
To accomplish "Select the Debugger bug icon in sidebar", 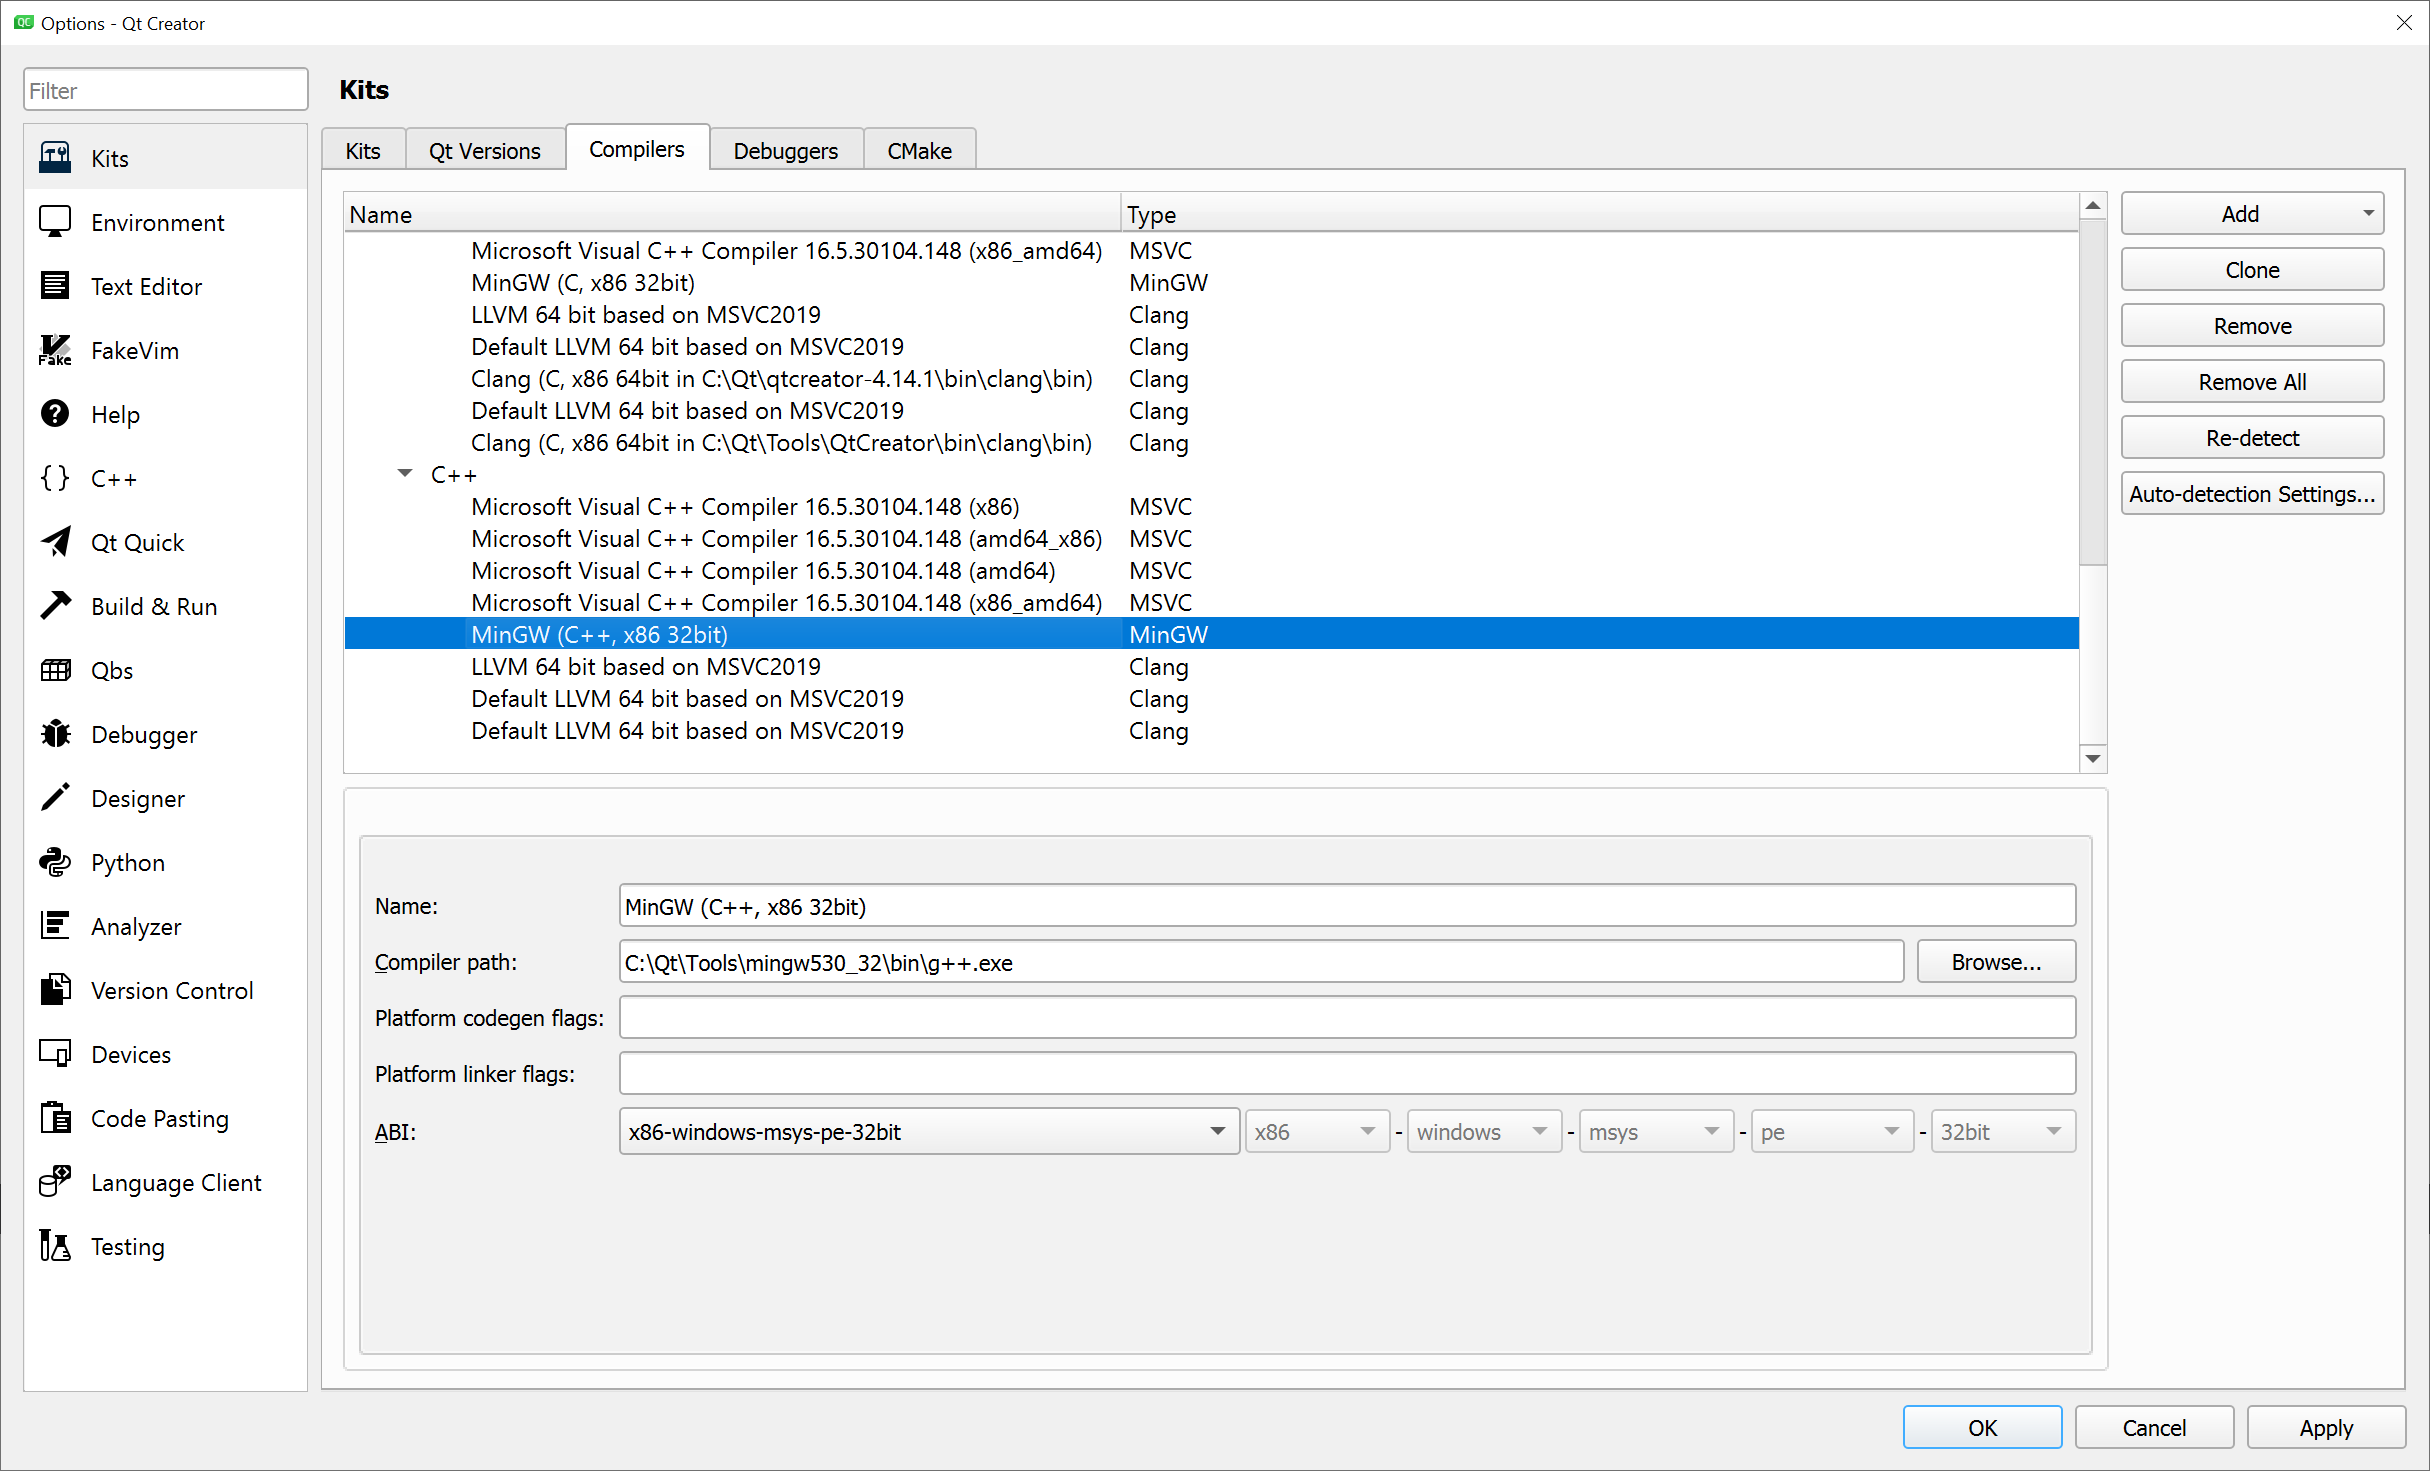I will 55,735.
